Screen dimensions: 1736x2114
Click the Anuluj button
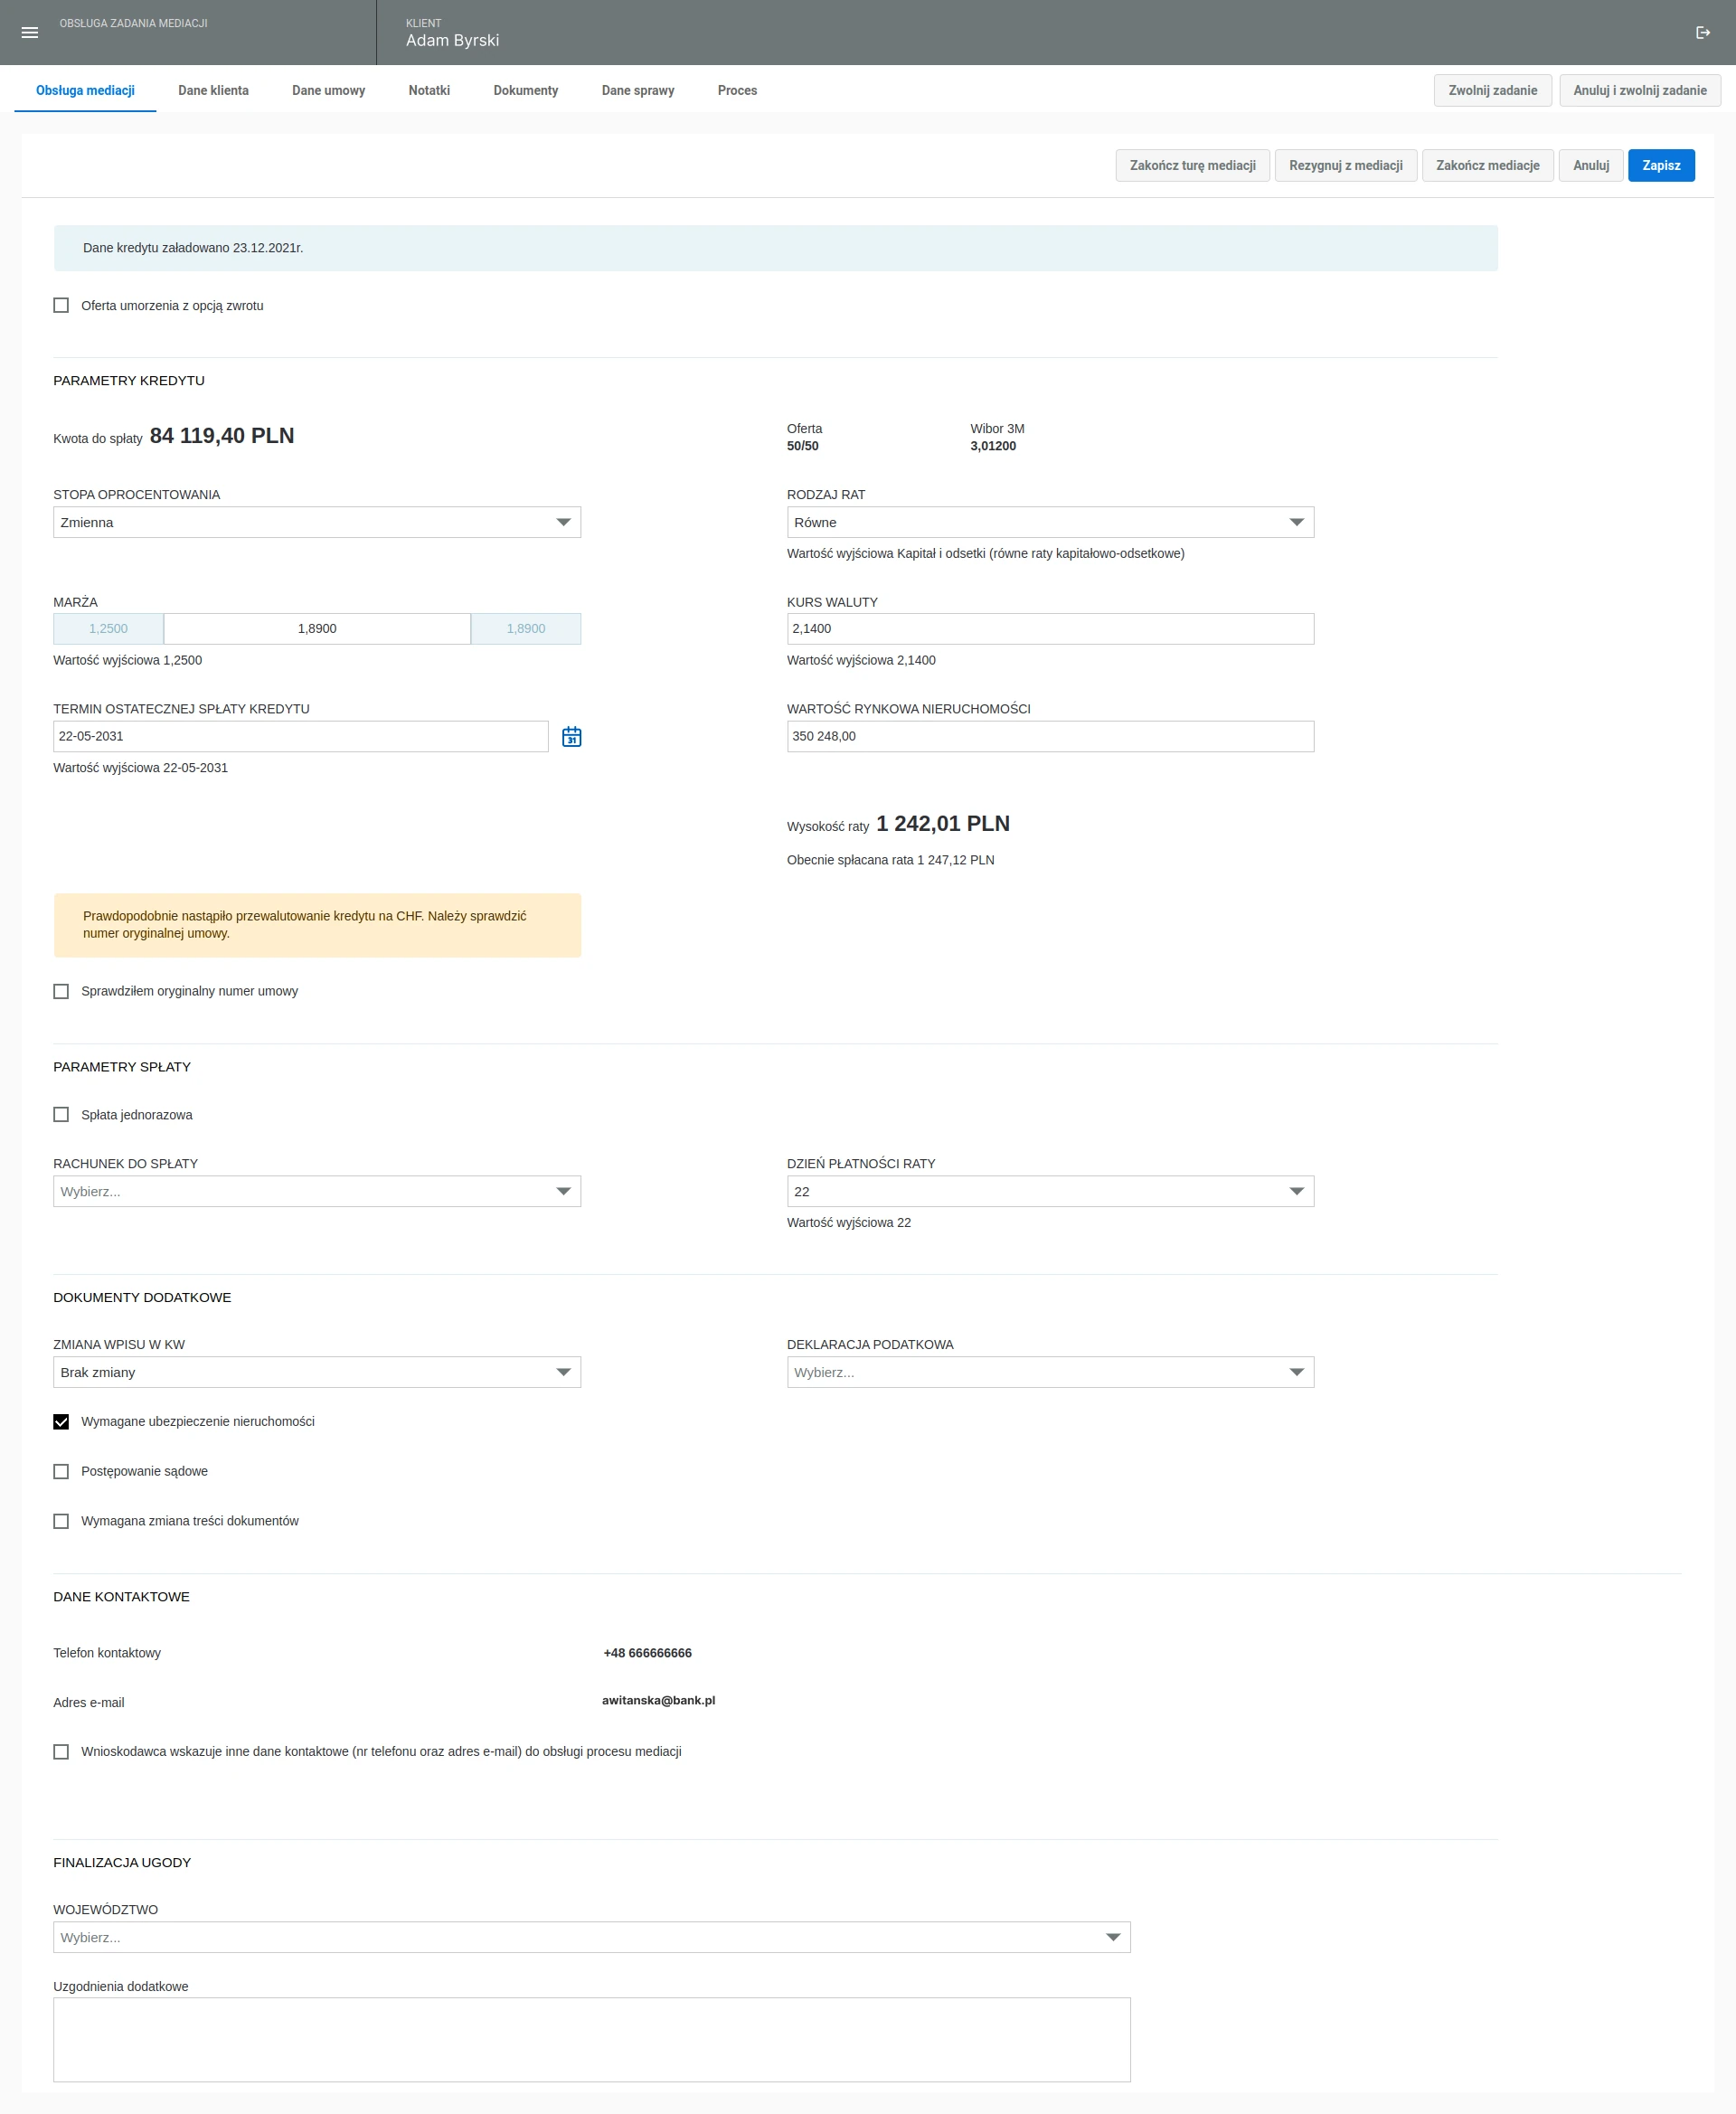pos(1590,166)
